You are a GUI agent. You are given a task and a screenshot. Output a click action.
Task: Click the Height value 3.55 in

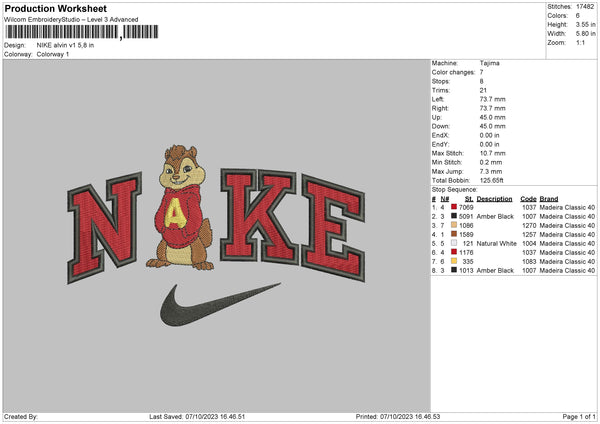(x=586, y=24)
